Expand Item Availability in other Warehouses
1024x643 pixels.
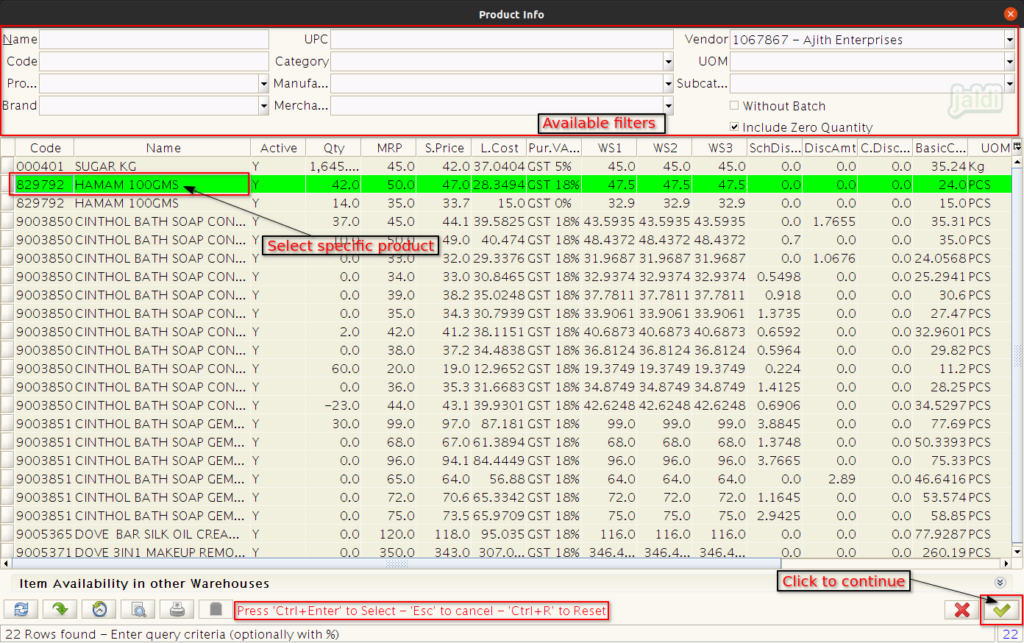[1000, 582]
